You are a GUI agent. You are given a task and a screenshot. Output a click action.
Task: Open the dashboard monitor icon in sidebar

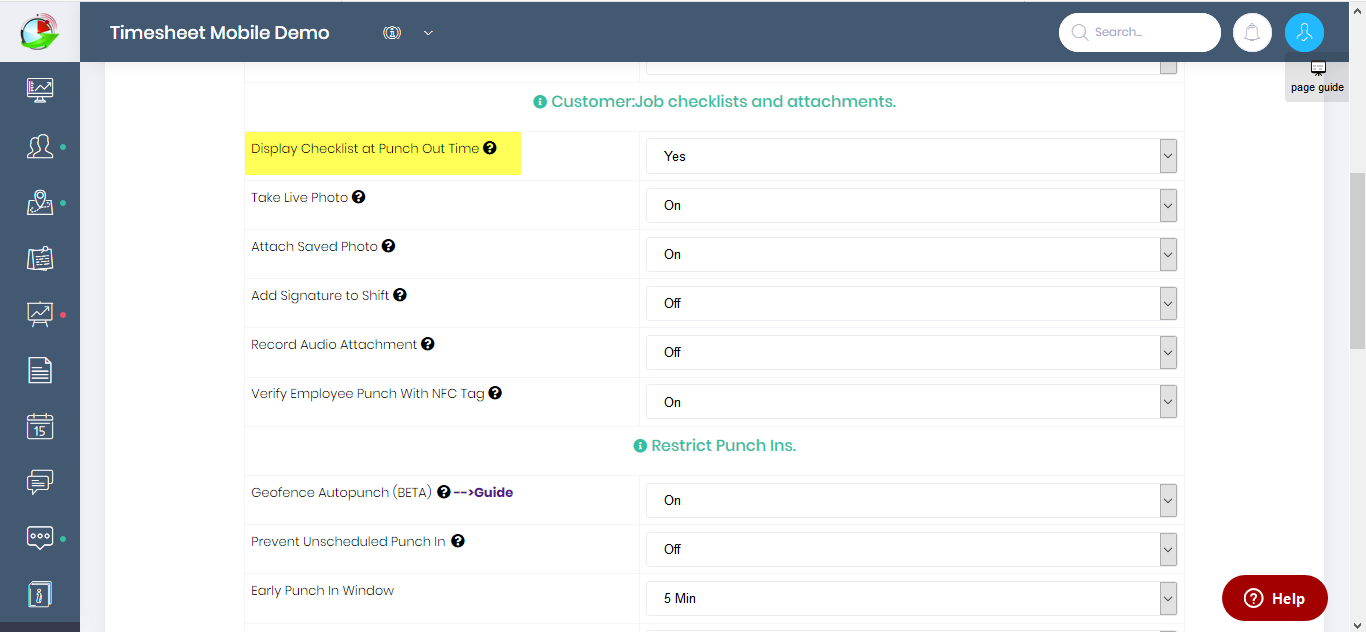tap(40, 90)
